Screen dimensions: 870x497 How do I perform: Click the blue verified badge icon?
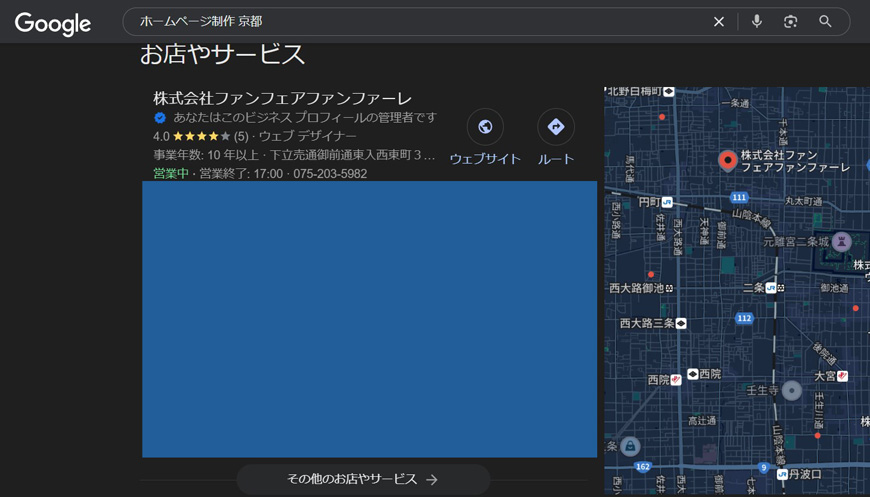coord(160,118)
